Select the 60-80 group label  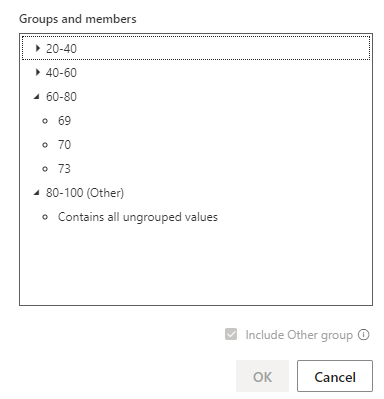tap(61, 97)
